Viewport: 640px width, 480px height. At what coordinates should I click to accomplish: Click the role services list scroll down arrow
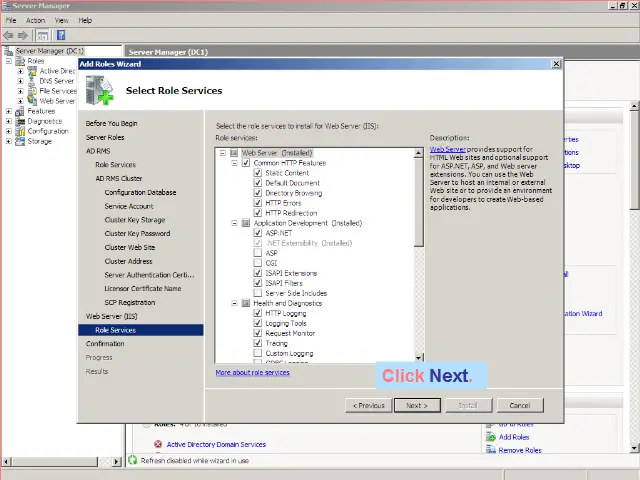coord(418,358)
